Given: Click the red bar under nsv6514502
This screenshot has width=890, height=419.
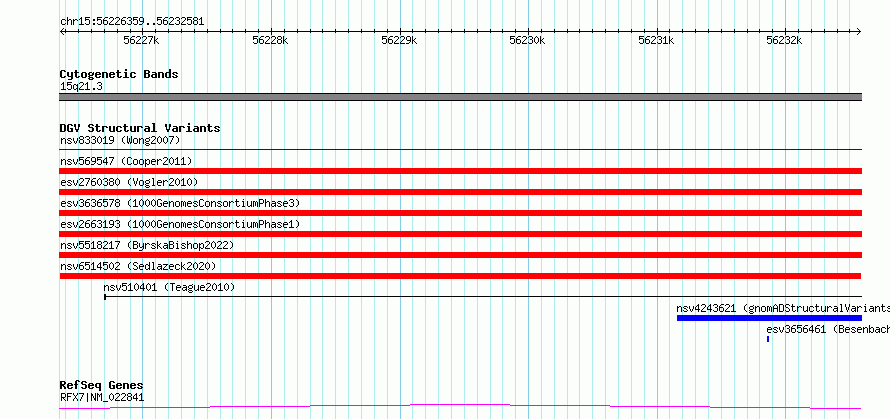Looking at the screenshot, I should pyautogui.click(x=461, y=276).
